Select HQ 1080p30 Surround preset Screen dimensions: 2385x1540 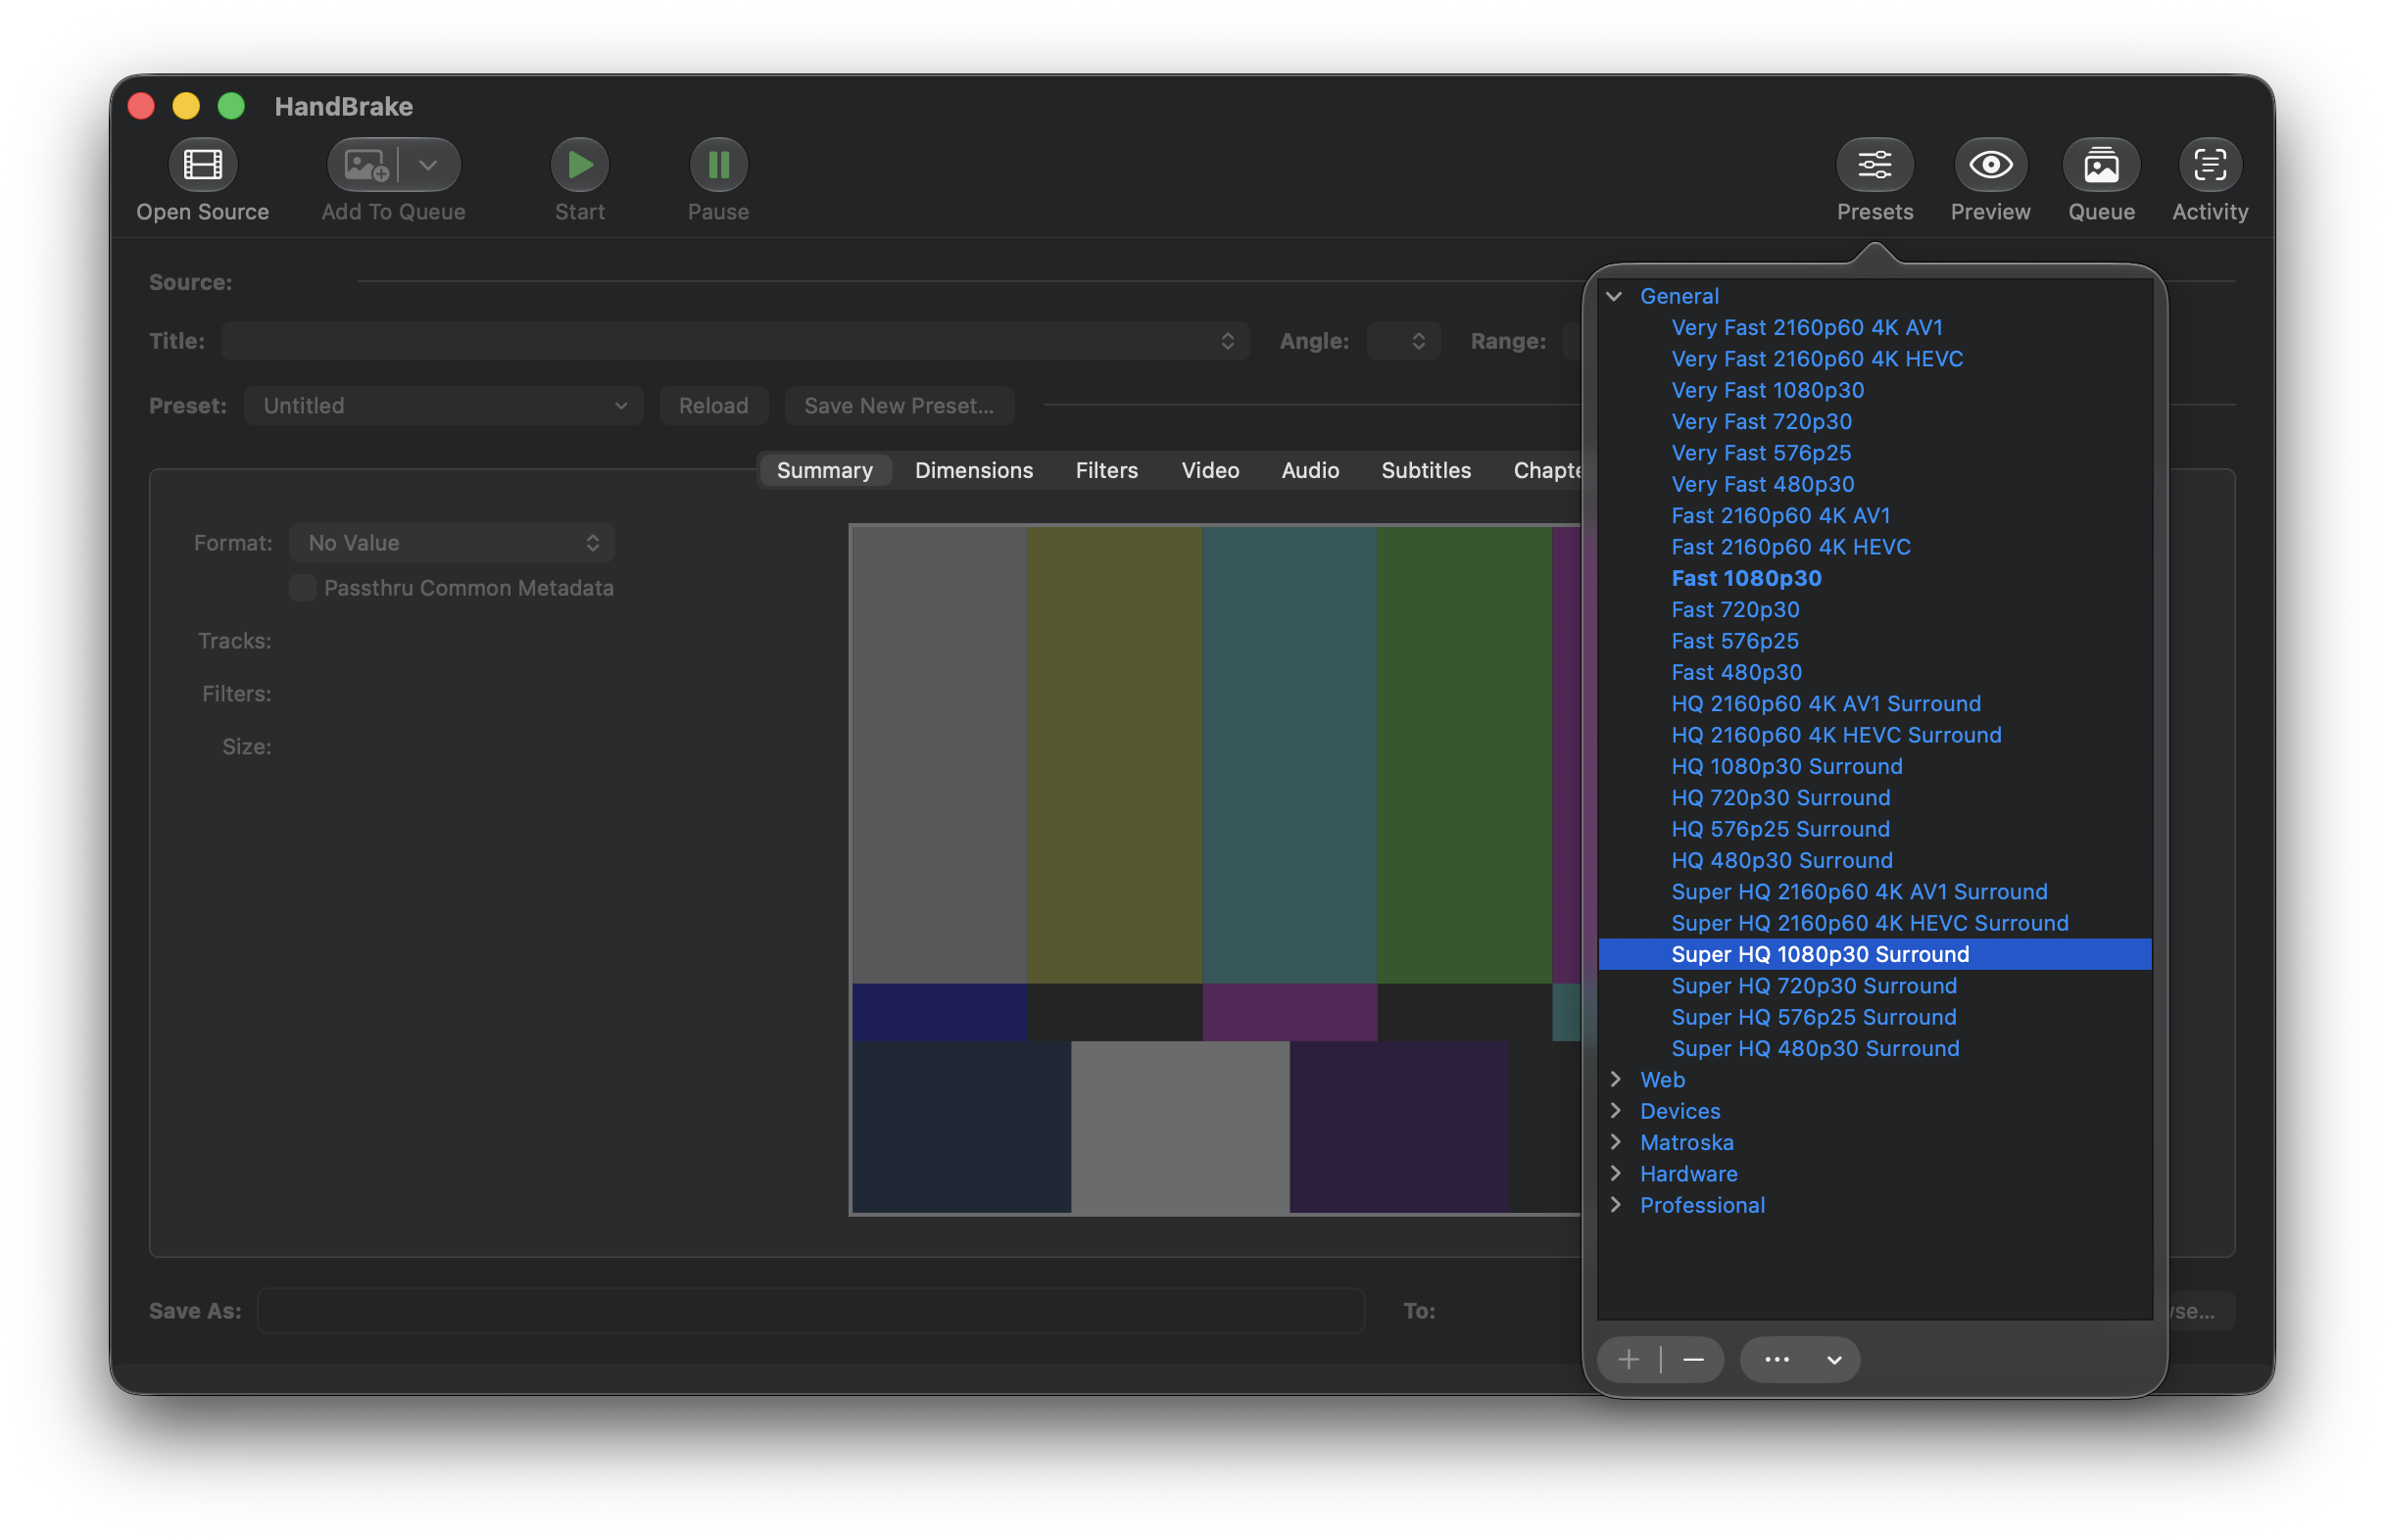click(1874, 766)
